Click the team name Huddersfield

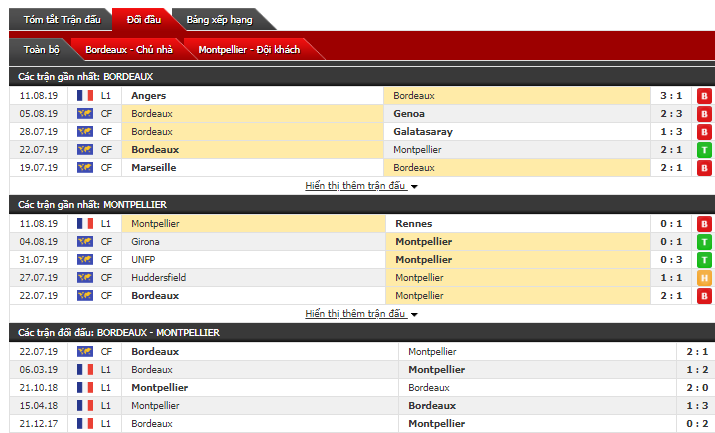click(x=159, y=278)
